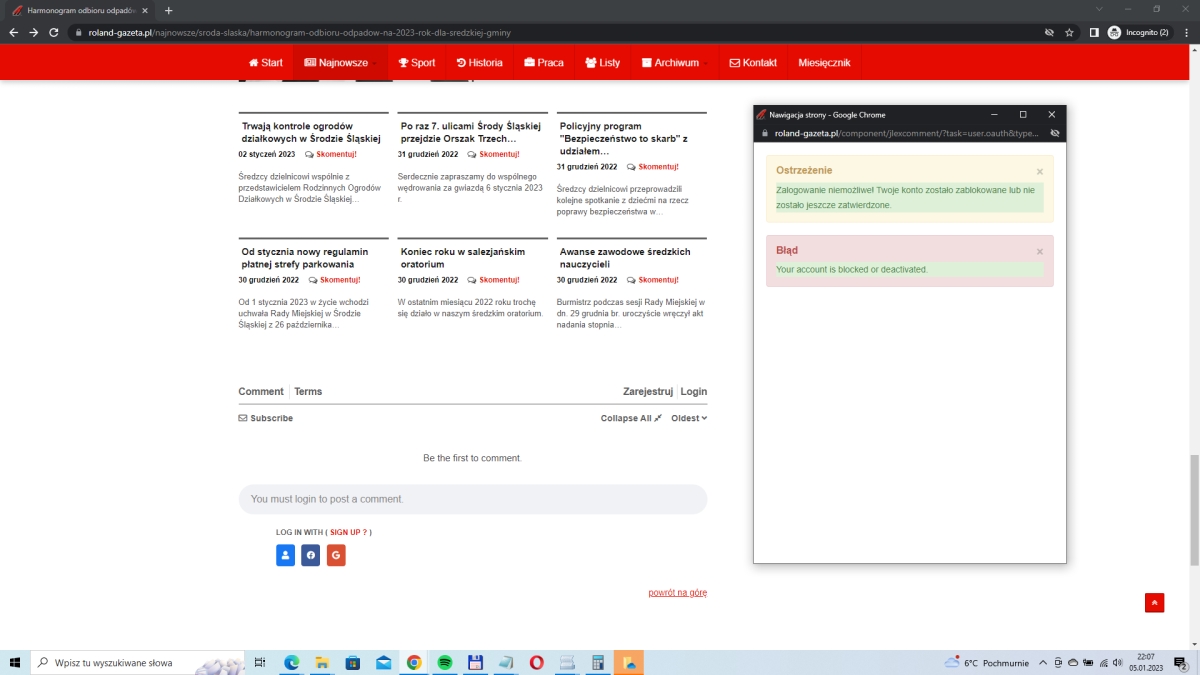Go to the Sport menu section
The height and width of the screenshot is (675, 1200).
pos(416,62)
